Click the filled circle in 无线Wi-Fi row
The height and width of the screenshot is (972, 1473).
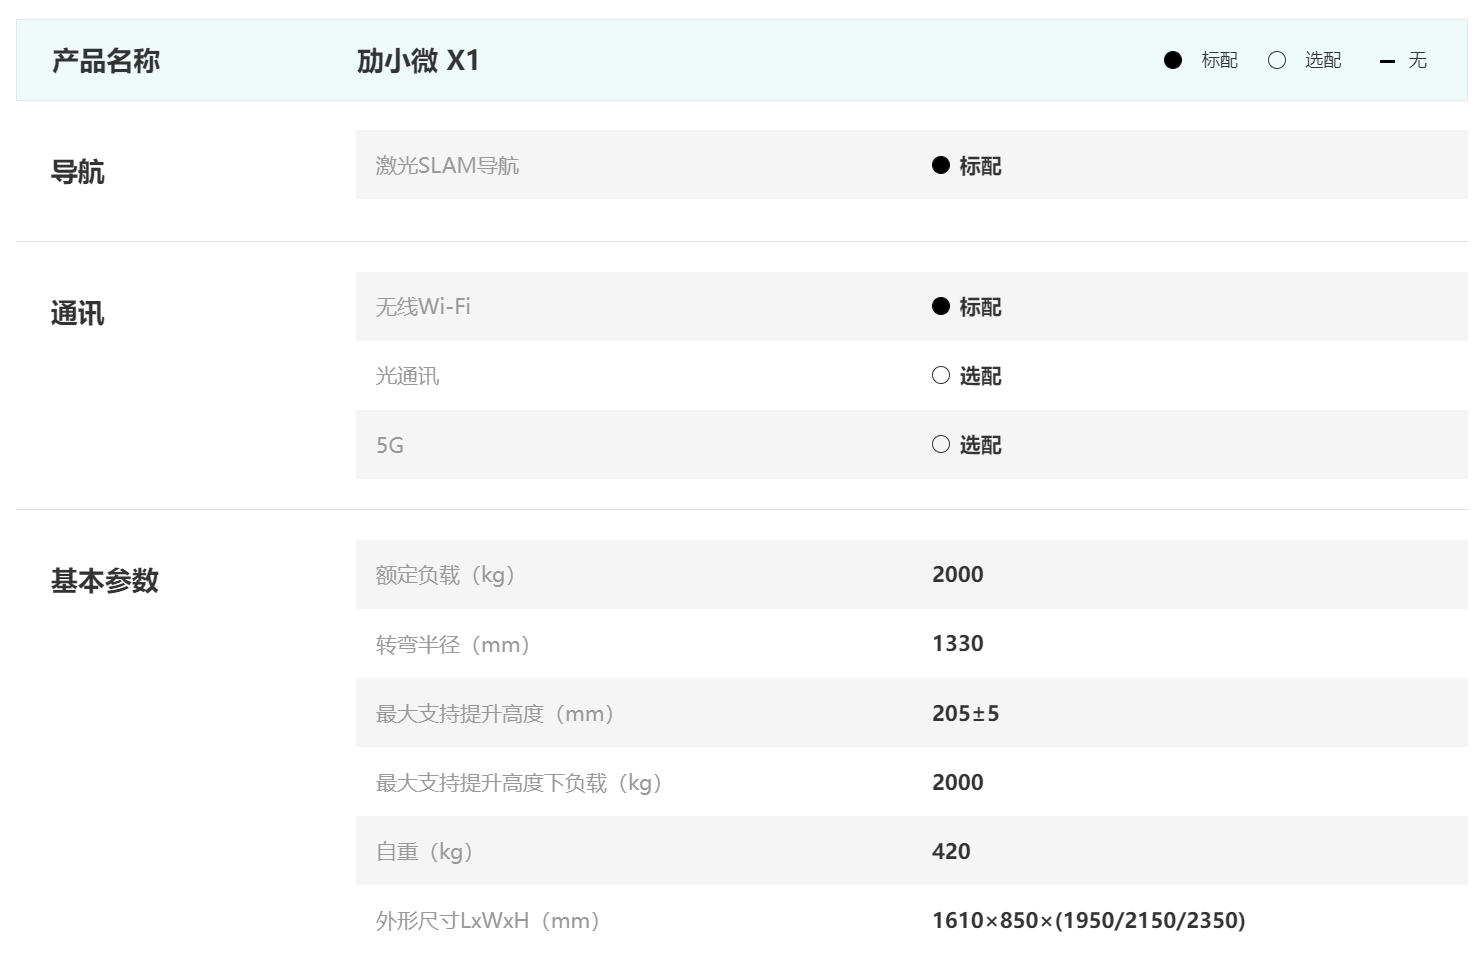[x=940, y=306]
